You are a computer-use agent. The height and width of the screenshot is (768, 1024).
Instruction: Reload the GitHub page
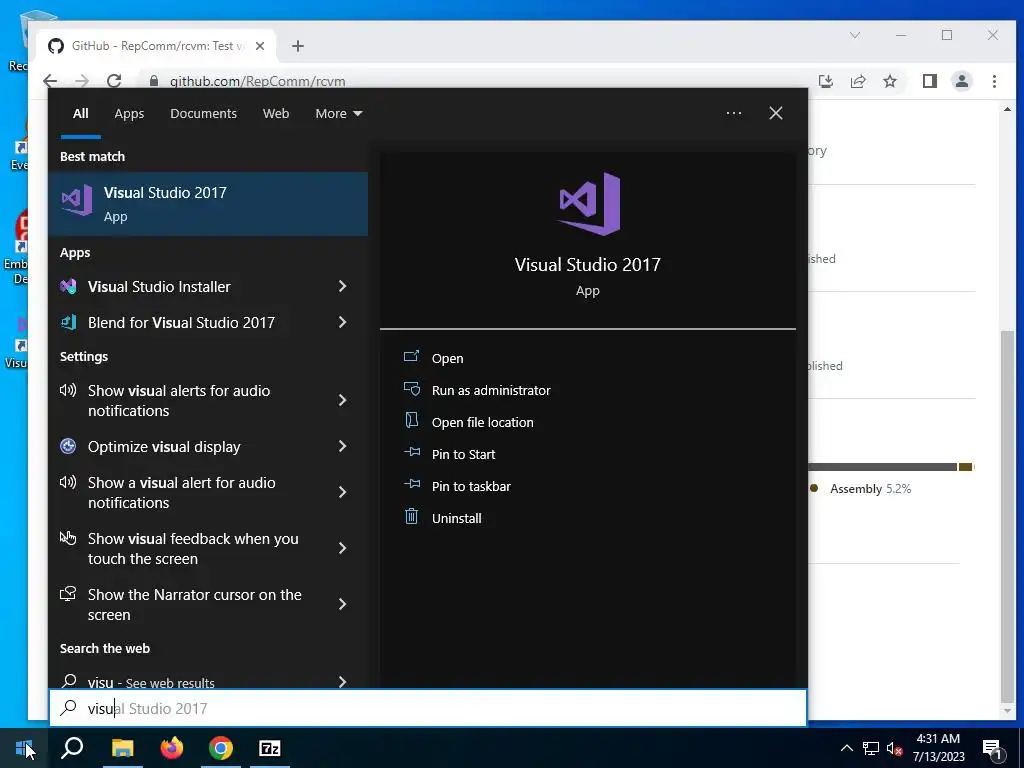(114, 81)
